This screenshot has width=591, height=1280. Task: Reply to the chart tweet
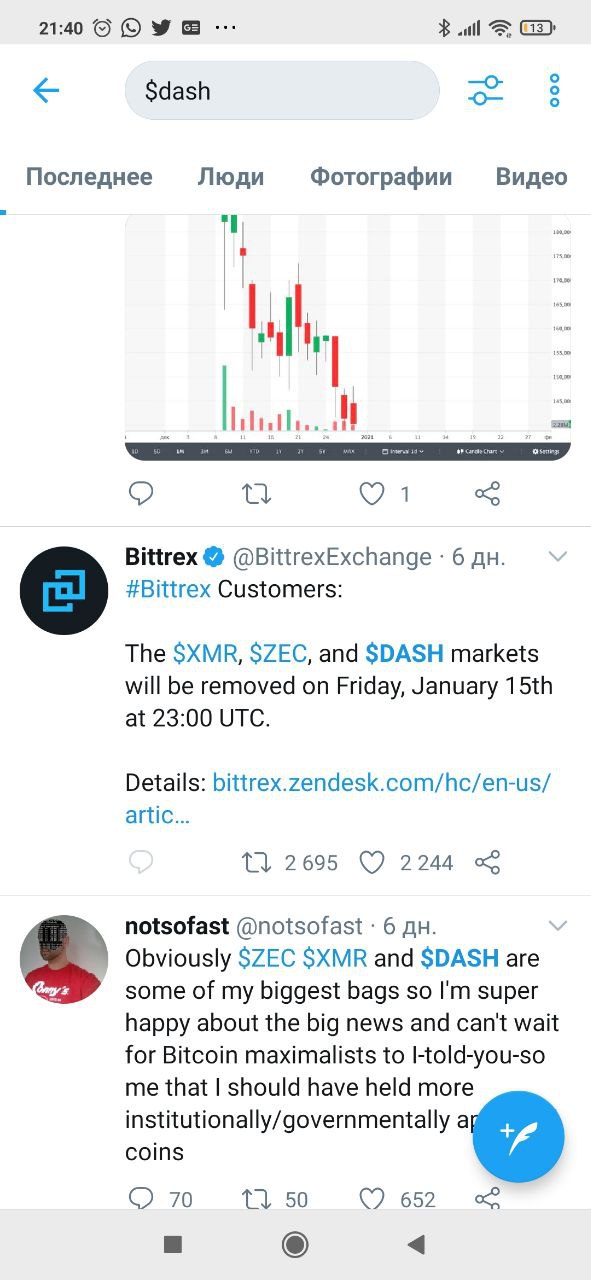[x=142, y=493]
